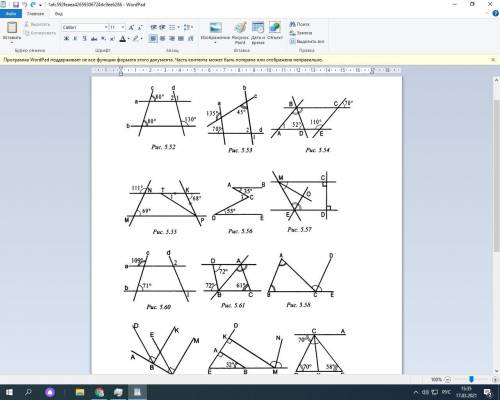The width and height of the screenshot is (500, 400).
Task: Click the insert Object icon
Action: [x=275, y=28]
